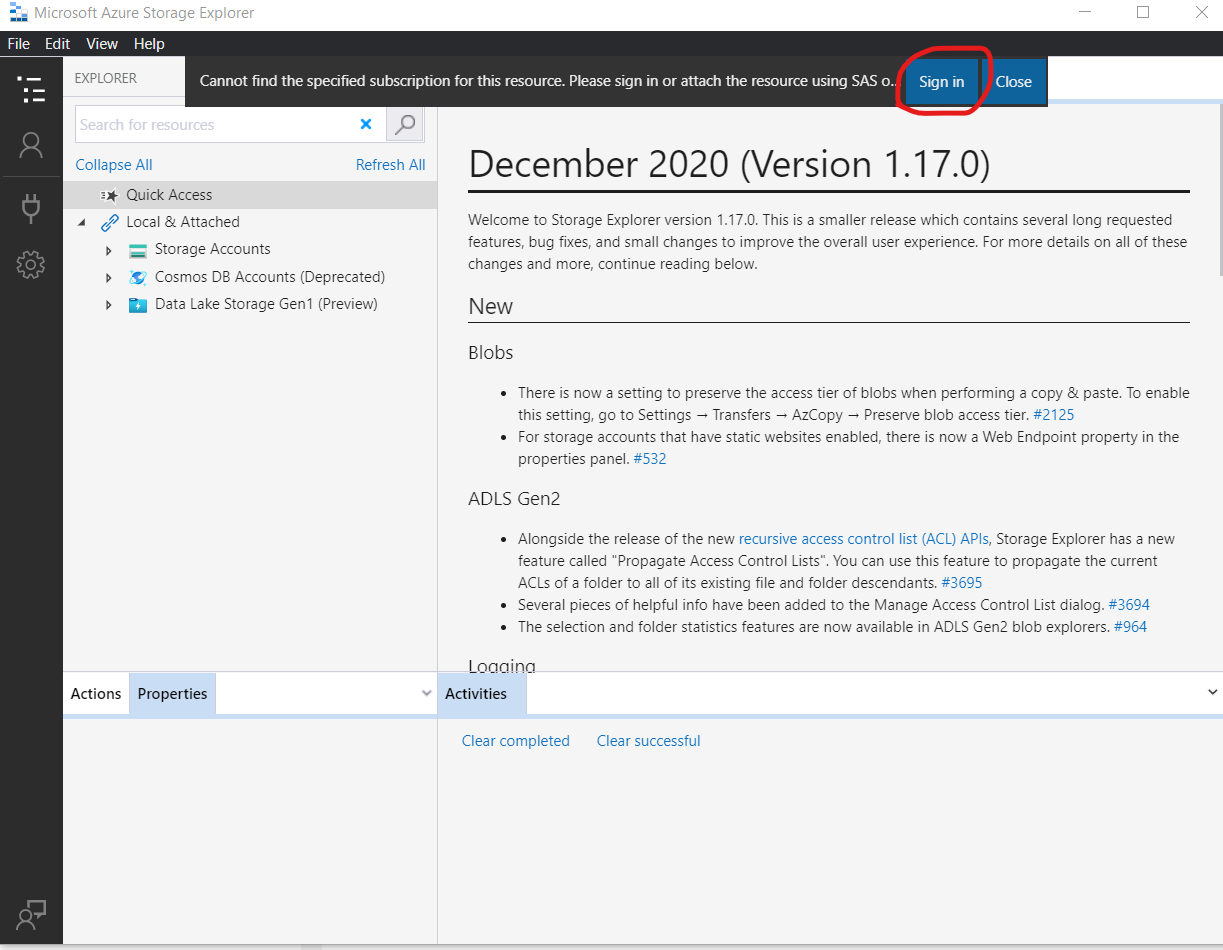Open the Actions/Properties panel dropdown chevron
The height and width of the screenshot is (950, 1223).
coord(427,693)
